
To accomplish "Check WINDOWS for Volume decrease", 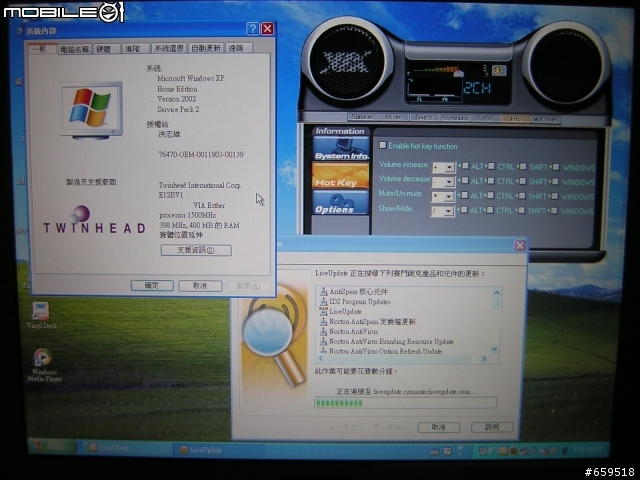I will pos(555,181).
